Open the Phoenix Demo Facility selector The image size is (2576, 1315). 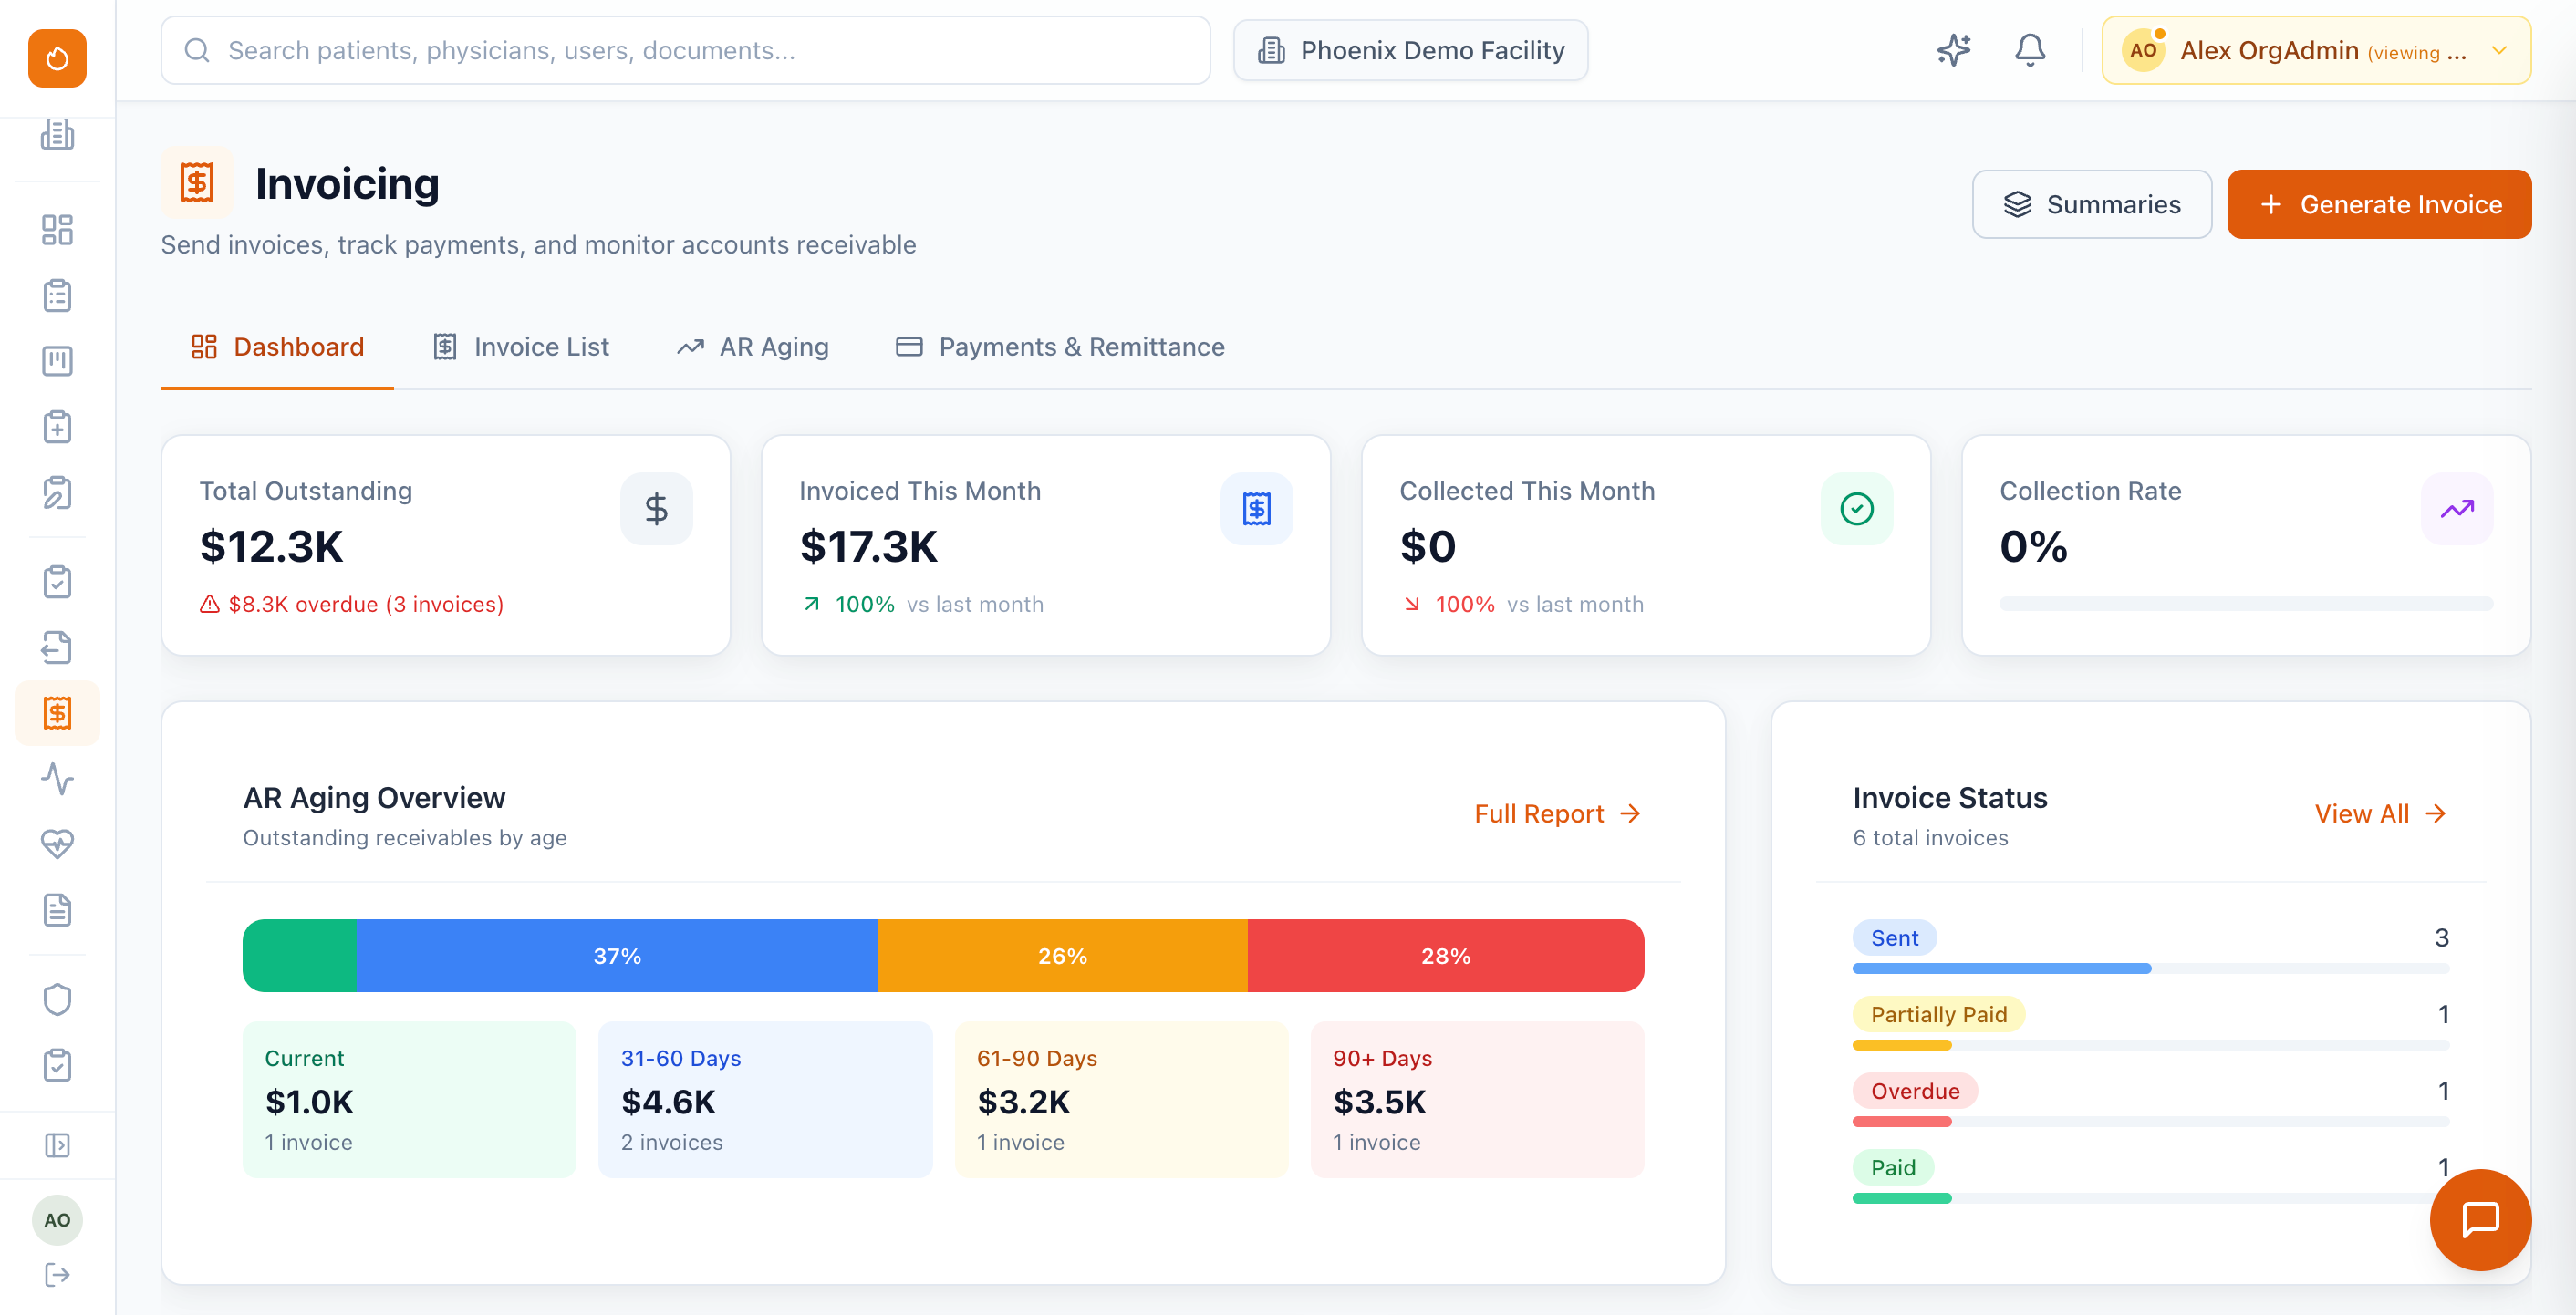(1410, 49)
